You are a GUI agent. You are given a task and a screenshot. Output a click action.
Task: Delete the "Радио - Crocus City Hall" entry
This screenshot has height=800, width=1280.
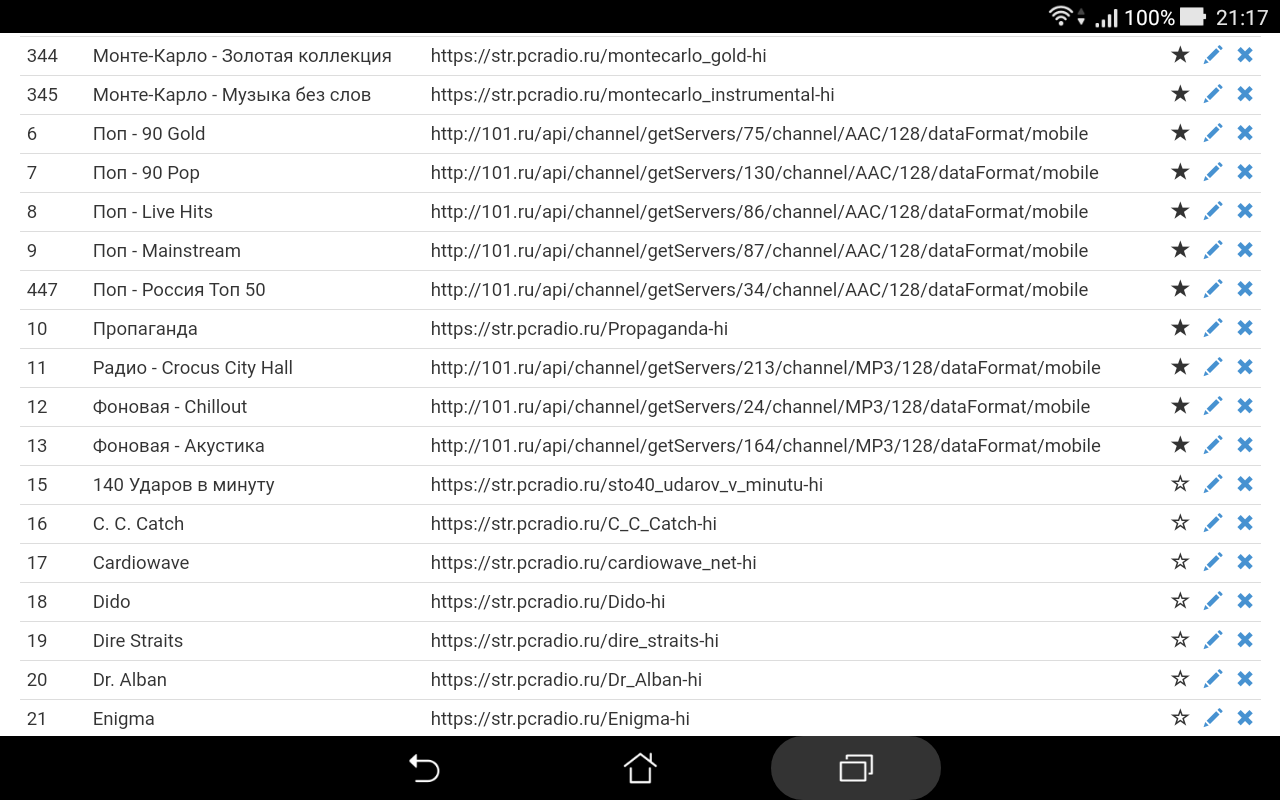pos(1245,366)
